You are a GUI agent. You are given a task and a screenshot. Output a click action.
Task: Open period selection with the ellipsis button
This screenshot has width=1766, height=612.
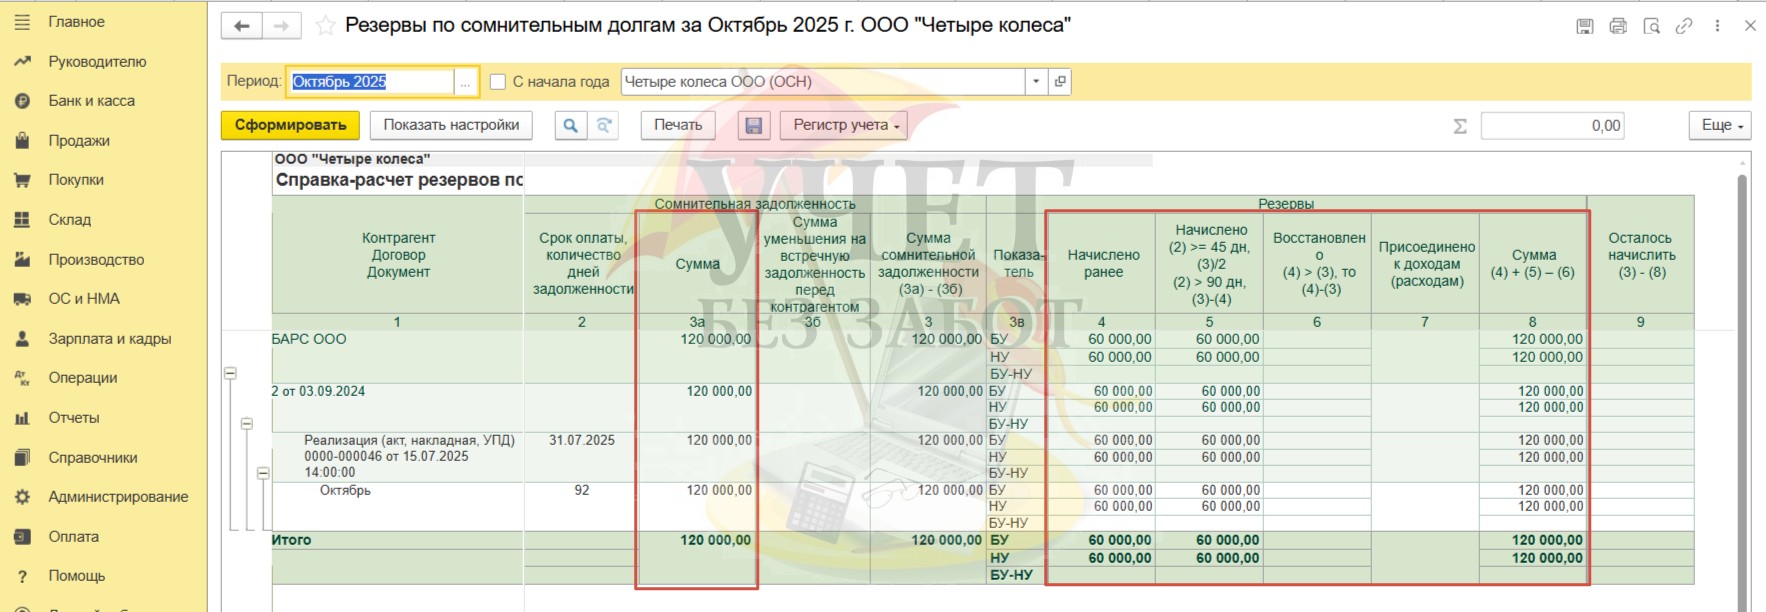465,82
